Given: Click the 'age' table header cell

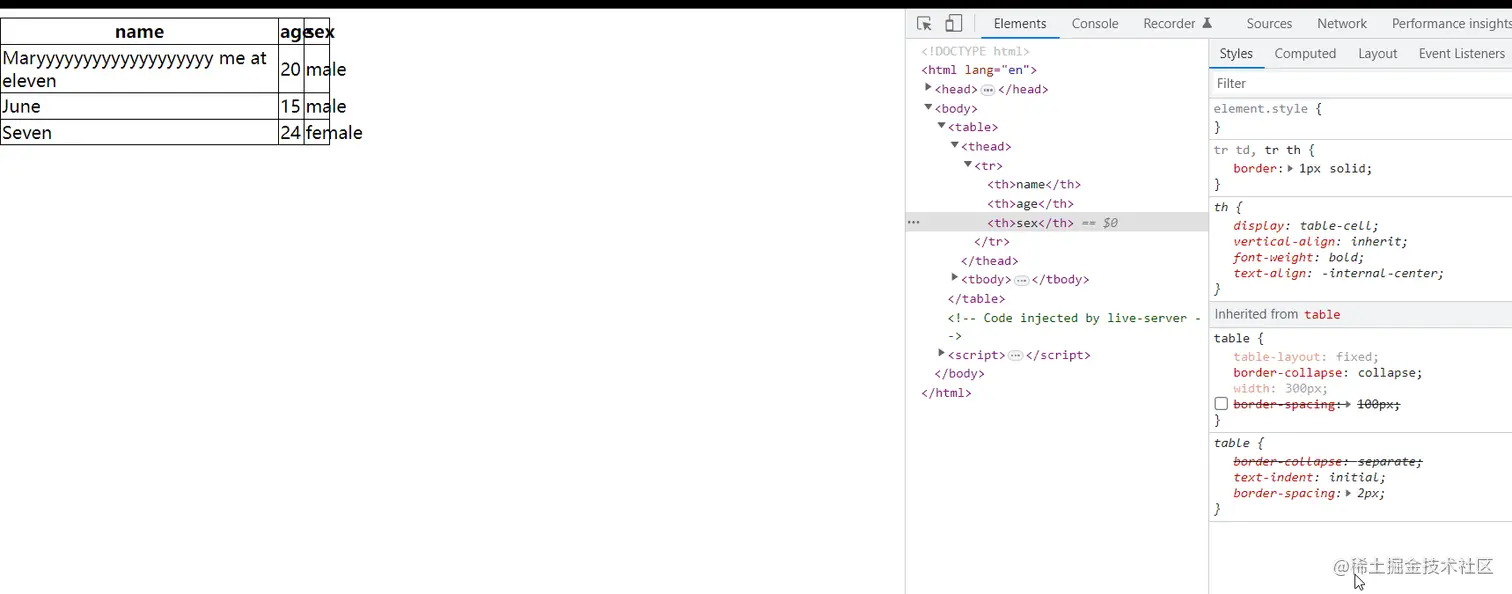Looking at the screenshot, I should (291, 32).
